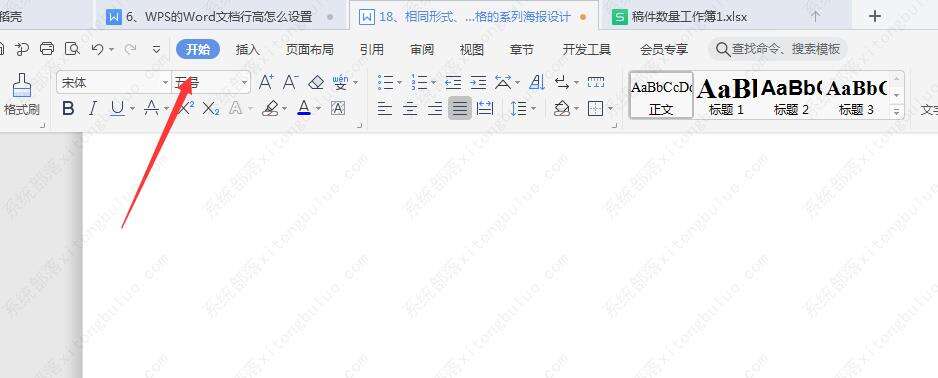
Task: Toggle justified text alignment
Action: (459, 108)
